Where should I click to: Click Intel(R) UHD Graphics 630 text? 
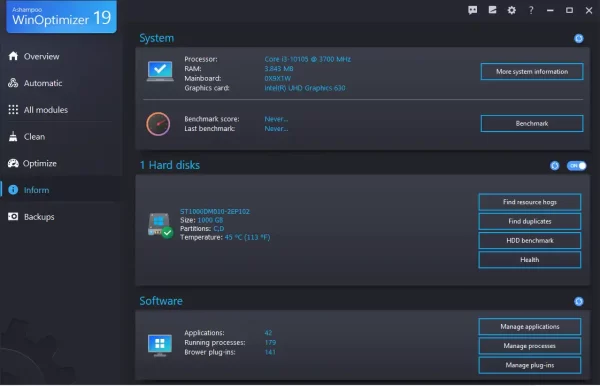point(305,88)
